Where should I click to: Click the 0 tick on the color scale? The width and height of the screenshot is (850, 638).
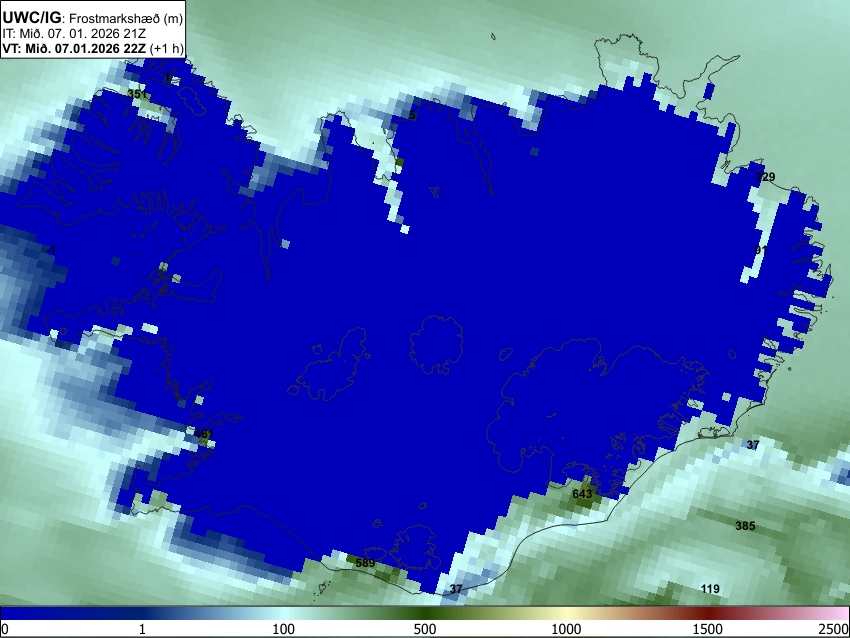coord(5,629)
